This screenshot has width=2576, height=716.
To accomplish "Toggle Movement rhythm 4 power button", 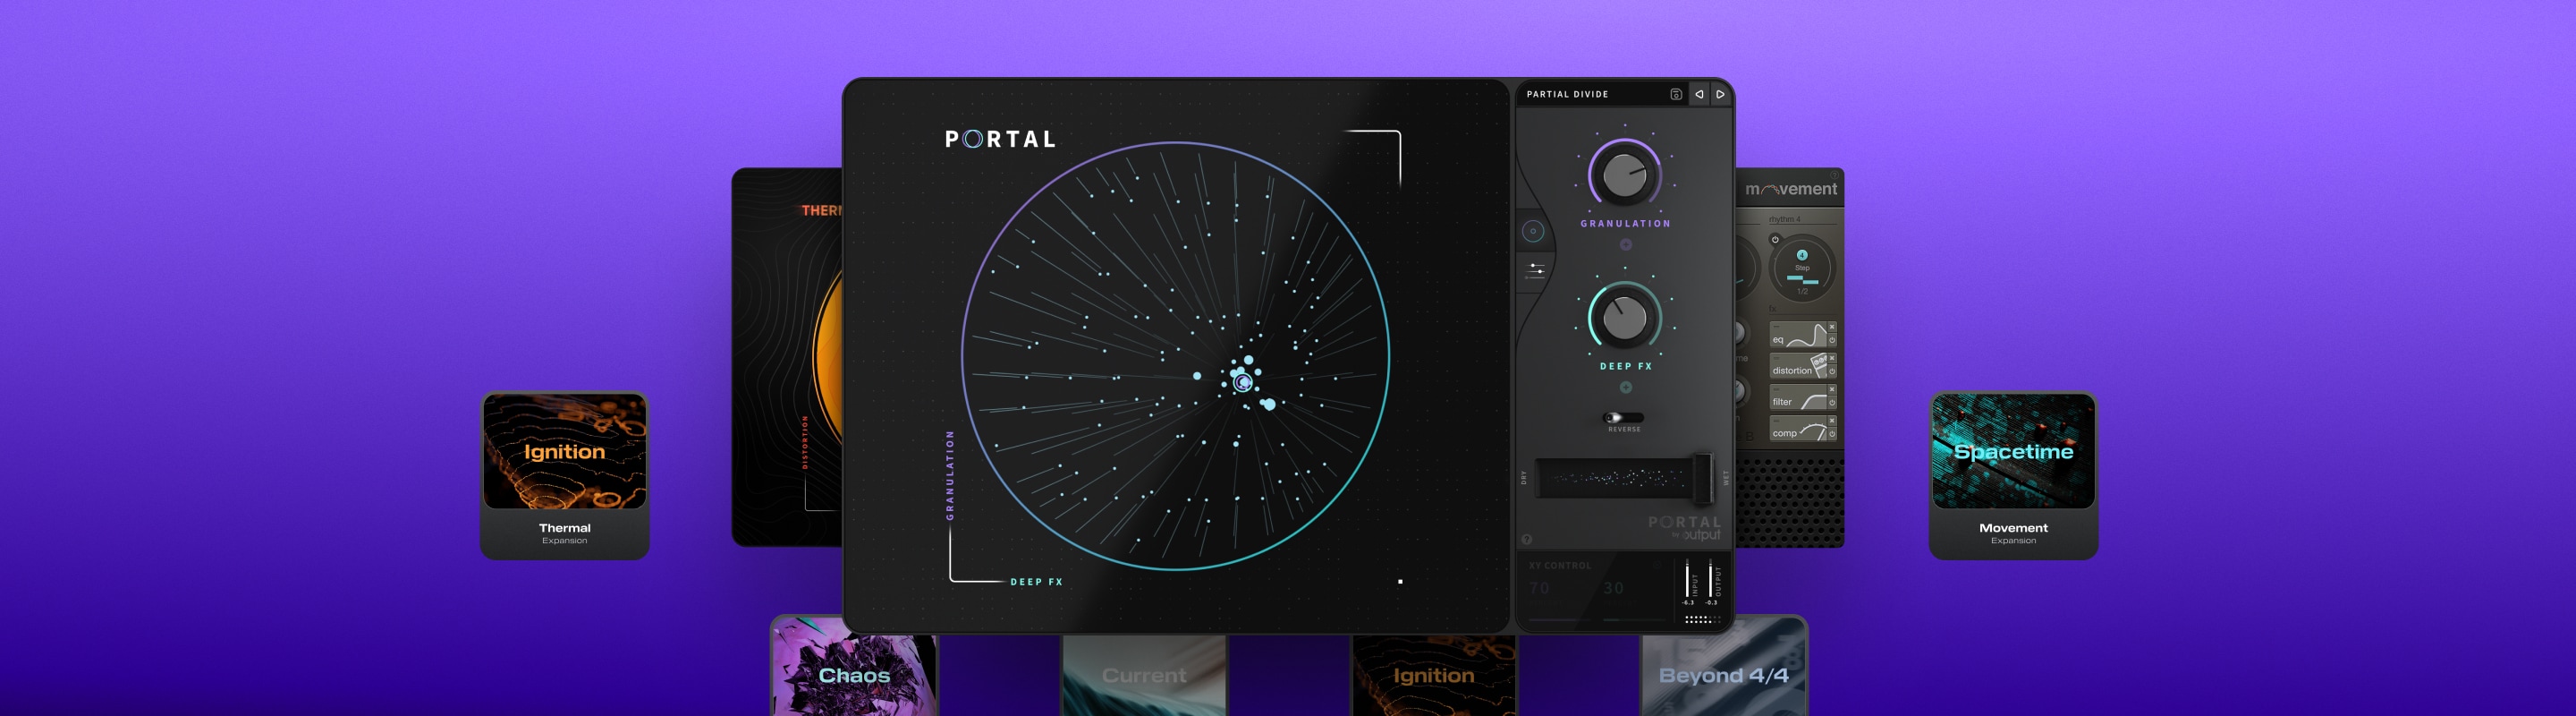I will click(1775, 239).
